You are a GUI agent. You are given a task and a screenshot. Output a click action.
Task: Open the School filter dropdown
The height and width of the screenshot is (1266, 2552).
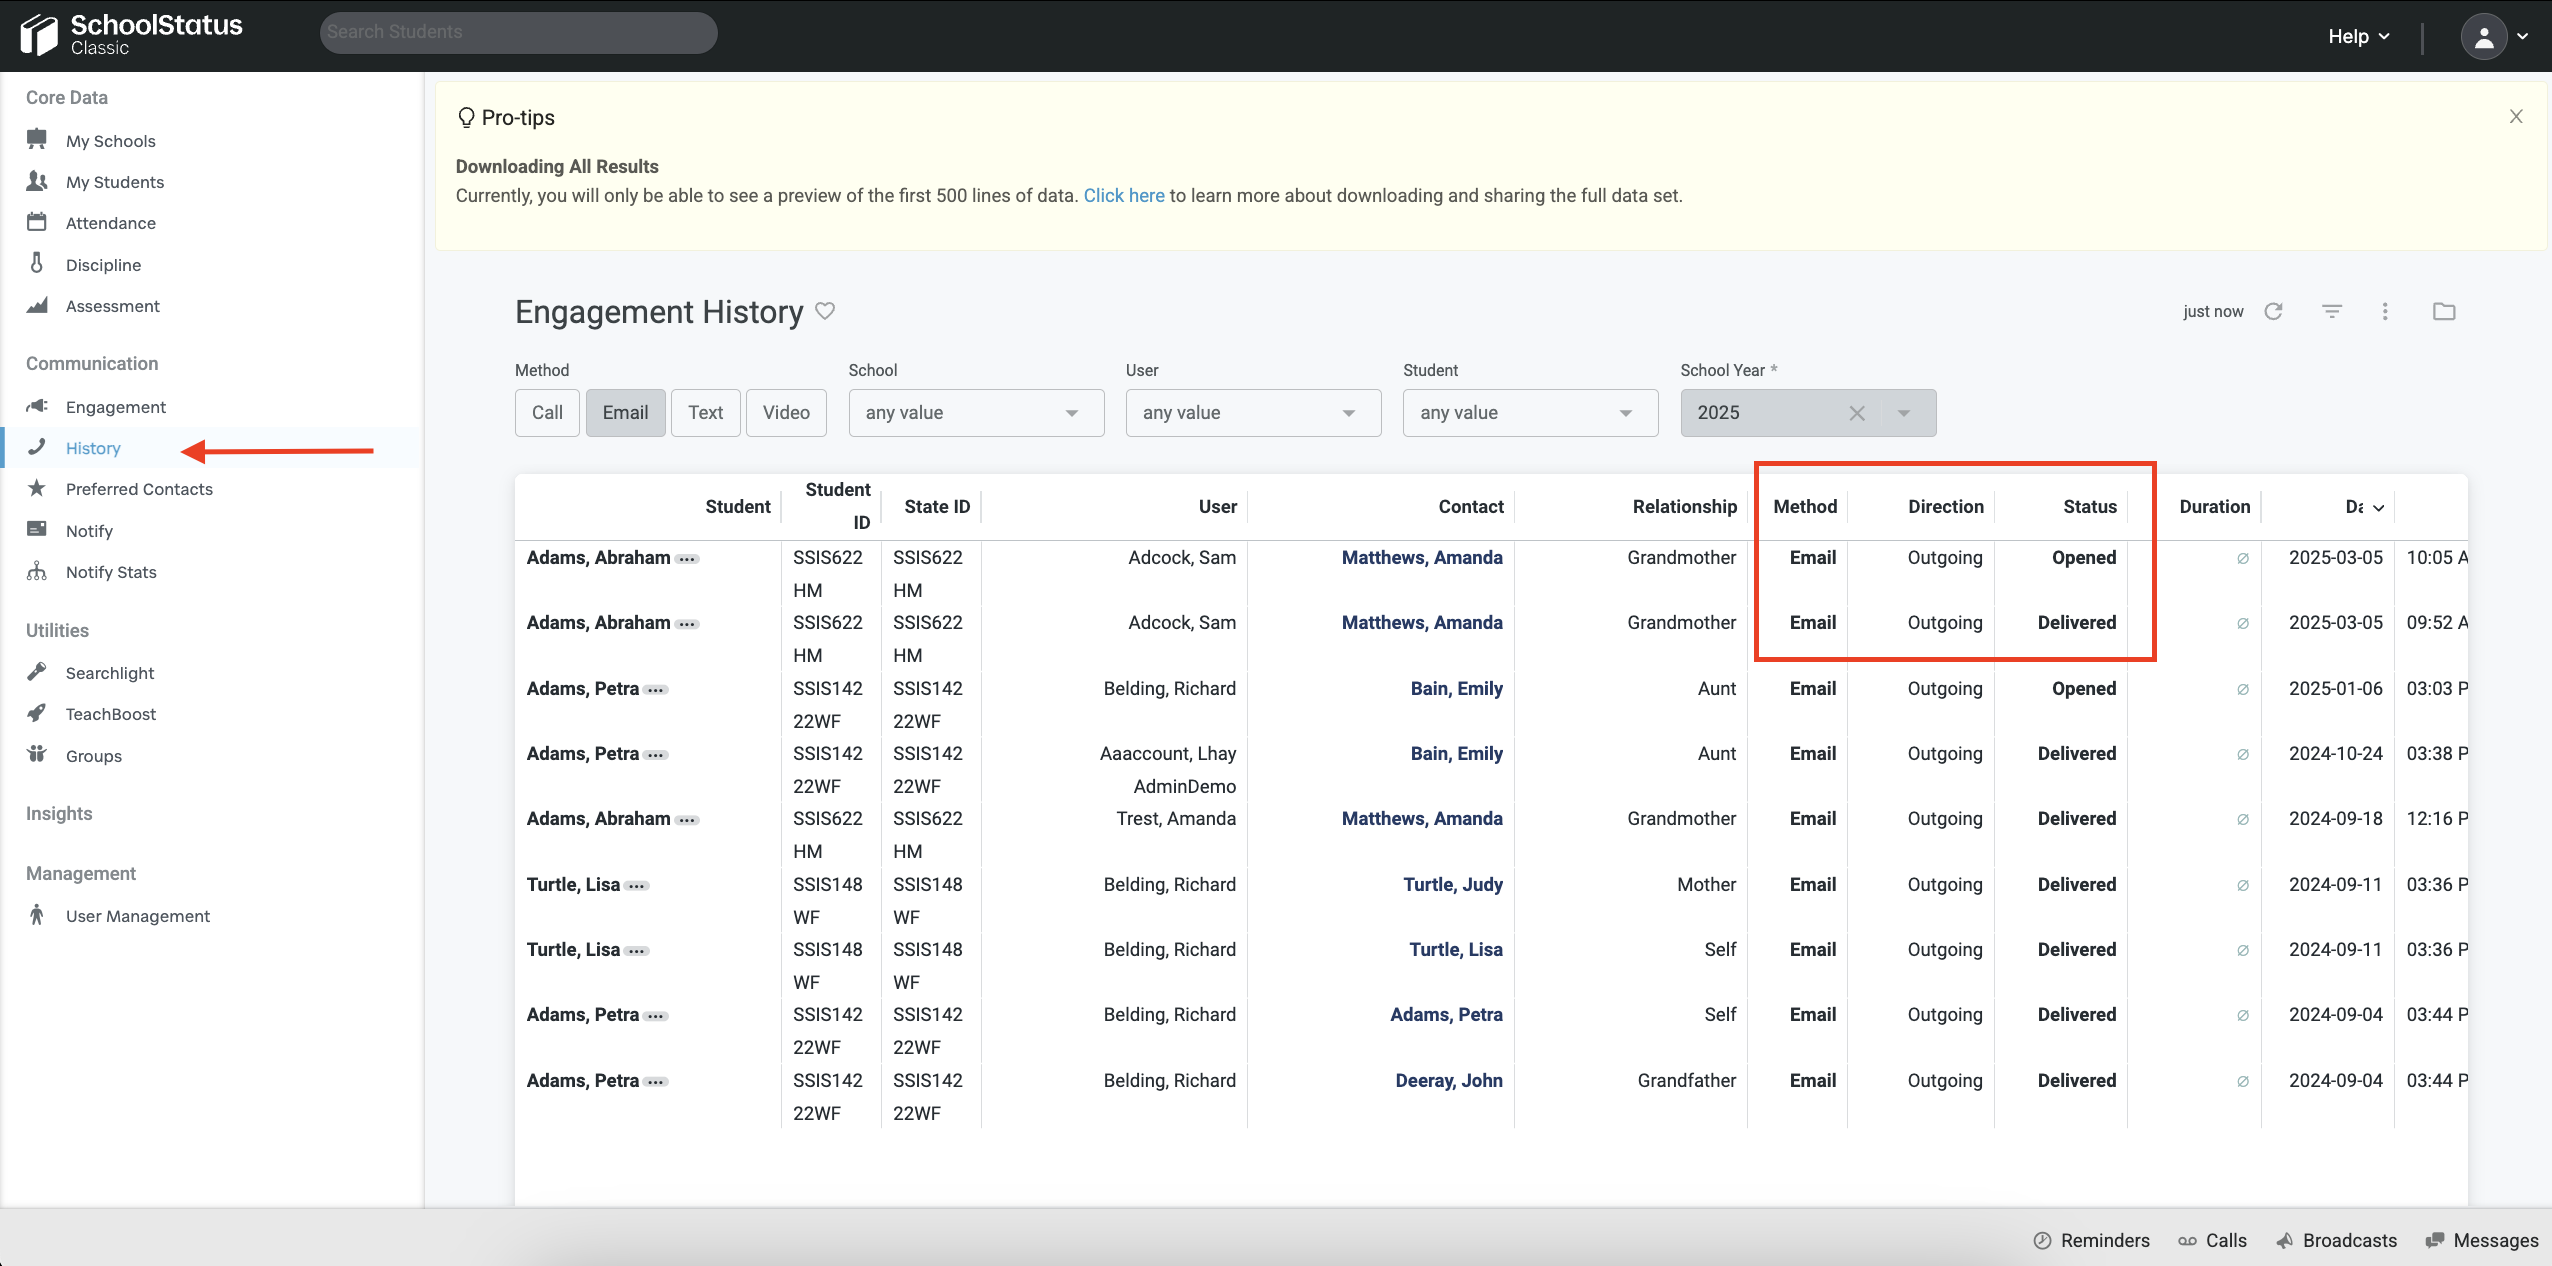[x=976, y=412]
